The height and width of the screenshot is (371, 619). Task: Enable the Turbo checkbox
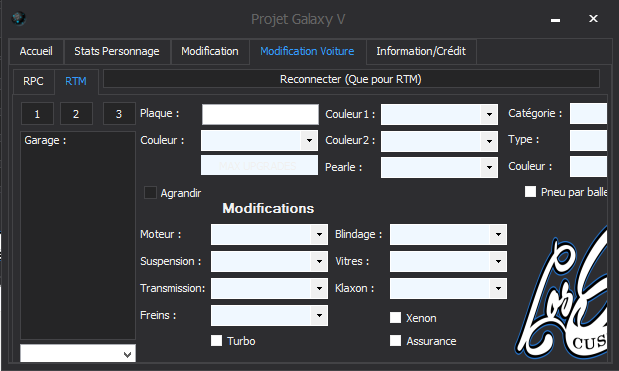pos(216,341)
